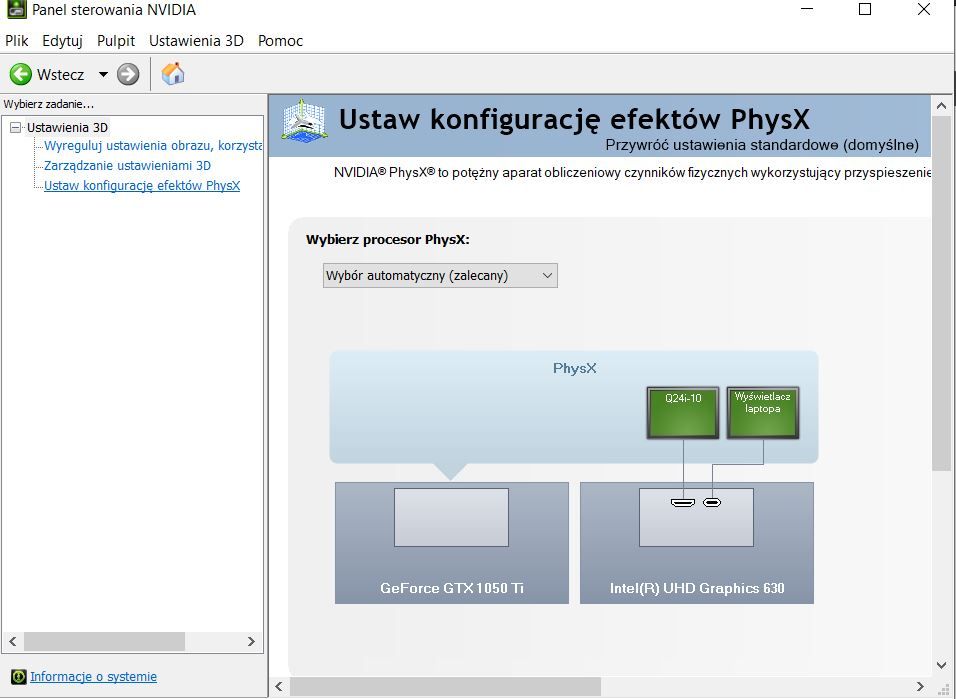Select the Wyświetlacz laptopa display icon

tap(763, 412)
